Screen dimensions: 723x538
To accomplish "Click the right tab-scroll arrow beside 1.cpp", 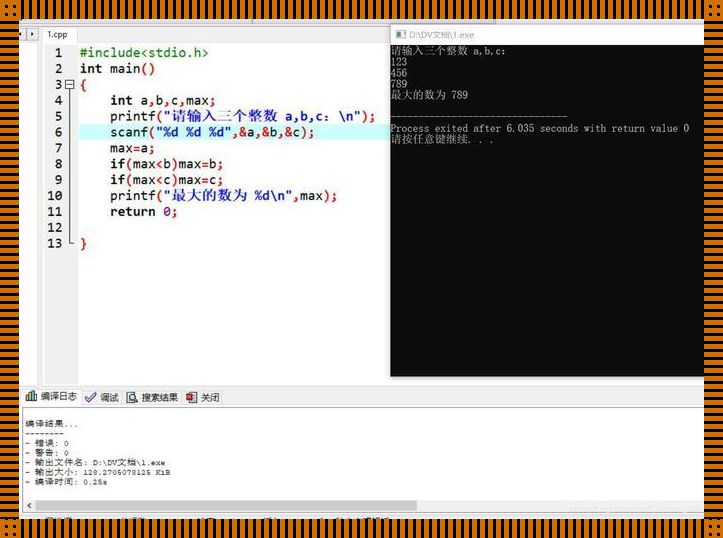I will [32, 34].
